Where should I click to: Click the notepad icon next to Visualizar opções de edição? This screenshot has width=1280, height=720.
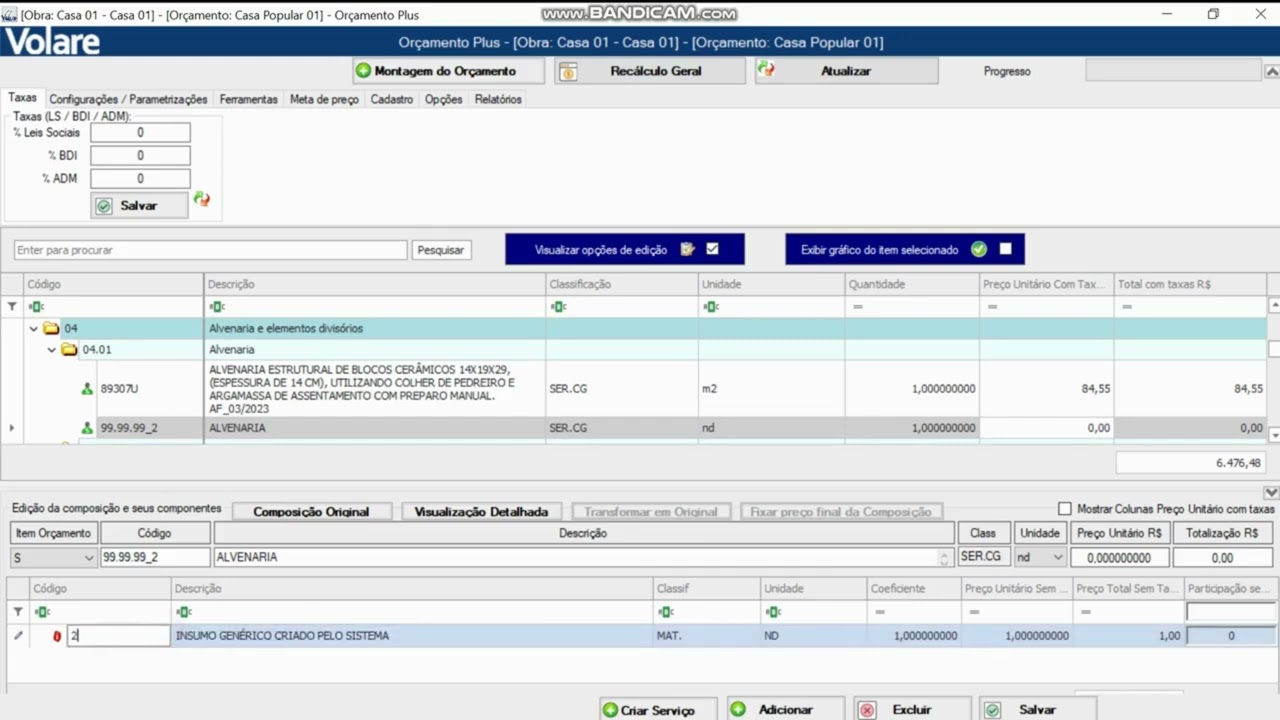point(687,249)
